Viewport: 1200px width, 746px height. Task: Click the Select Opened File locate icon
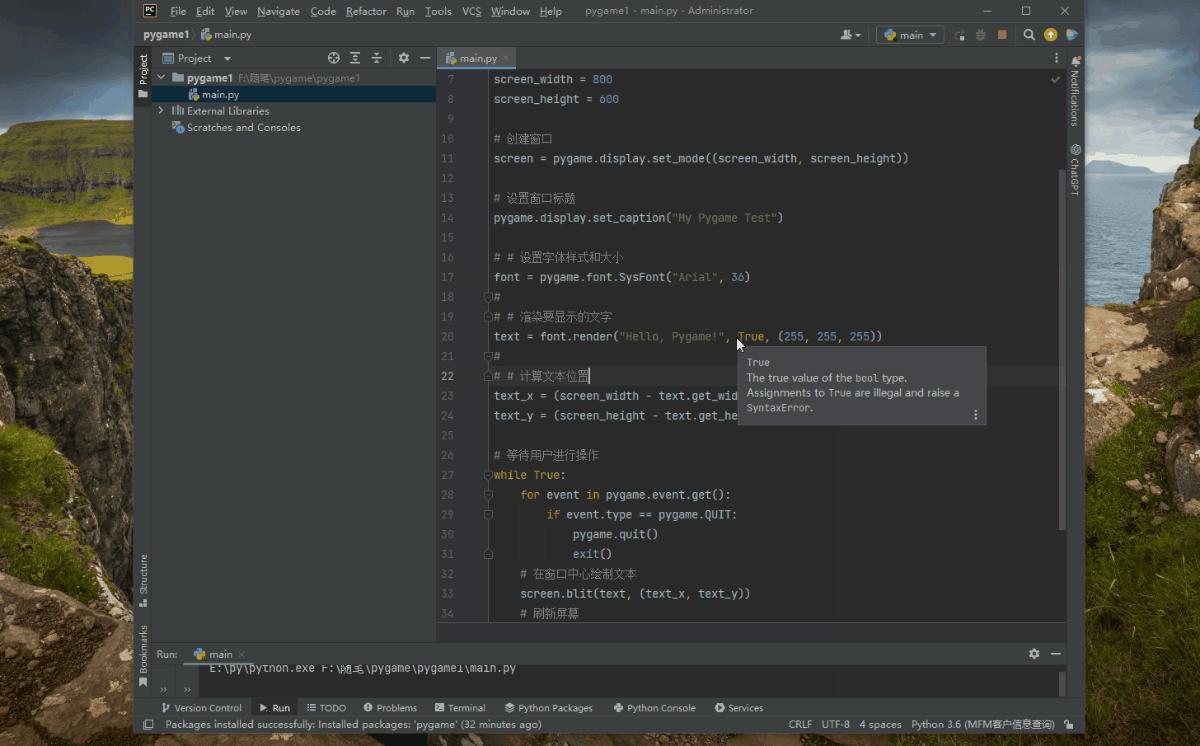[334, 58]
